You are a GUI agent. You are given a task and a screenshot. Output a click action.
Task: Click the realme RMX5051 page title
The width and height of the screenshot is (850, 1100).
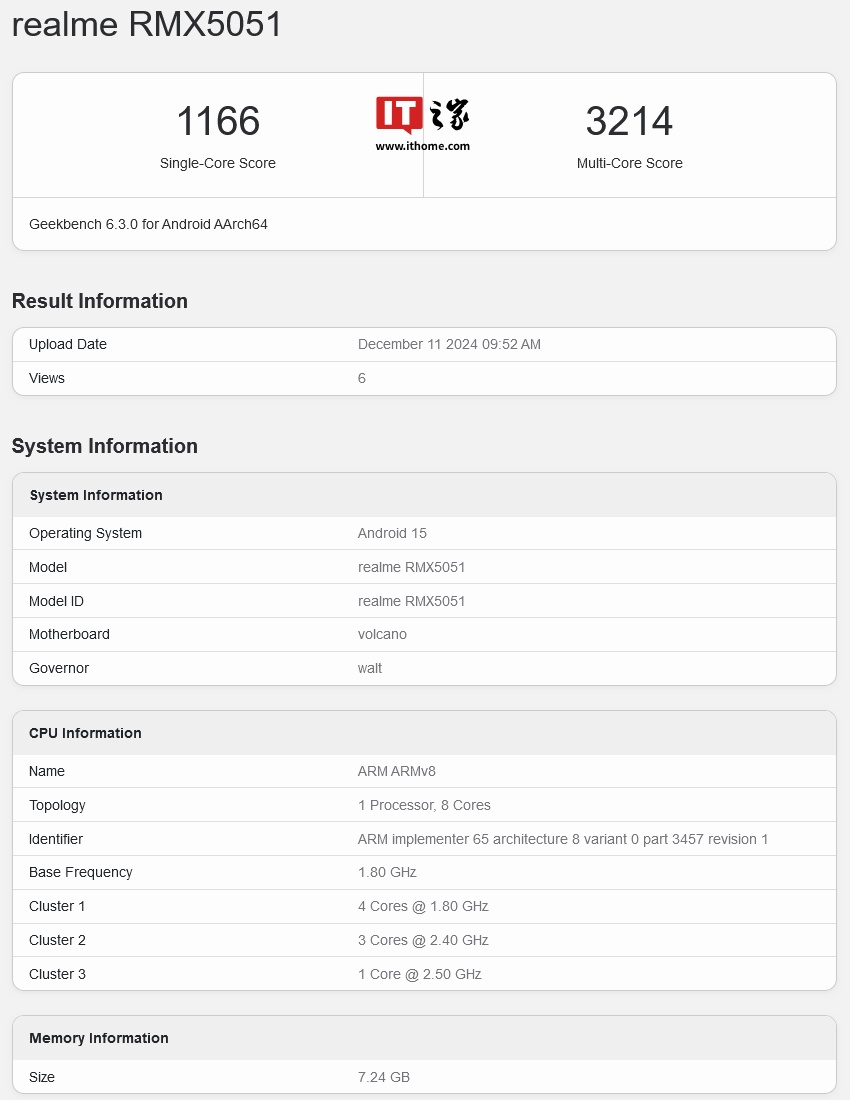point(147,25)
